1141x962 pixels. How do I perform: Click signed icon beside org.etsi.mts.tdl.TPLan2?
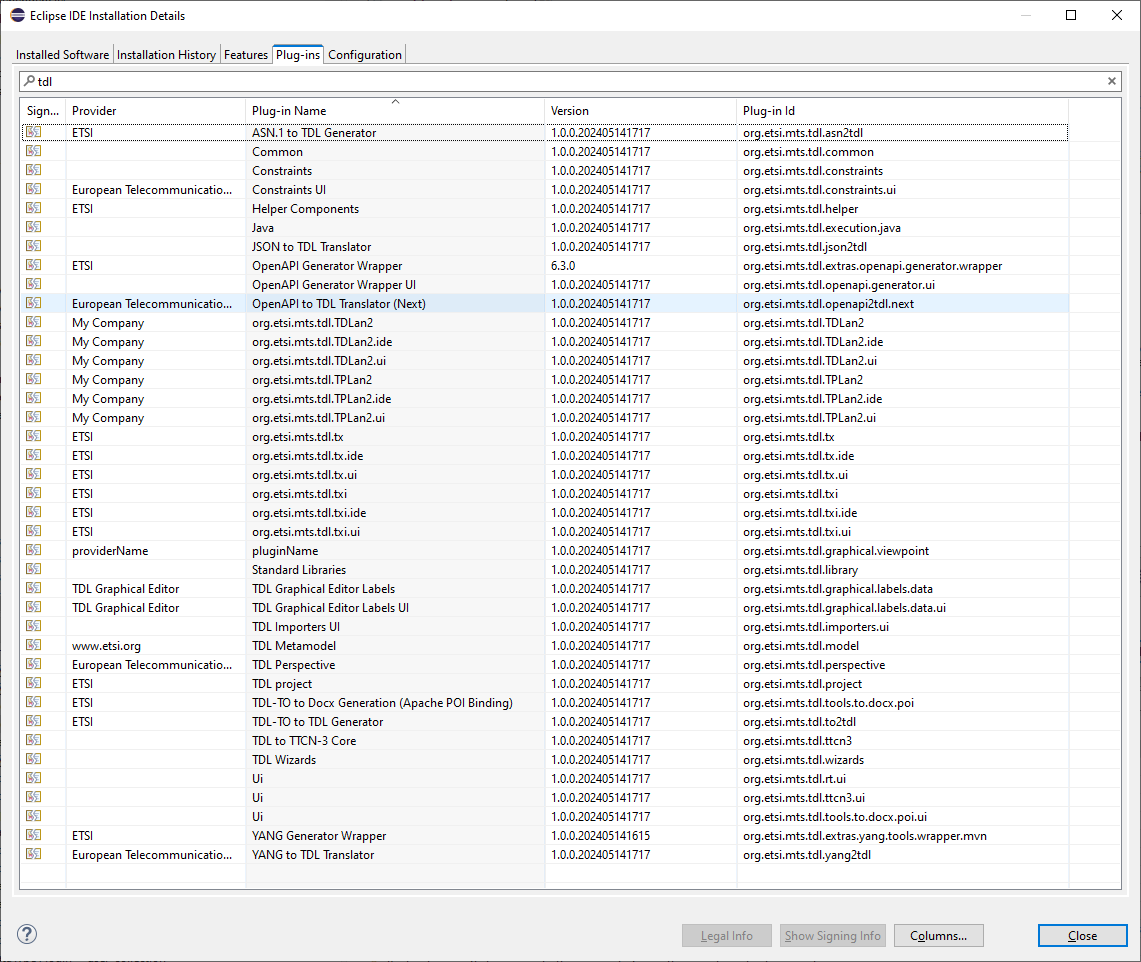33,379
